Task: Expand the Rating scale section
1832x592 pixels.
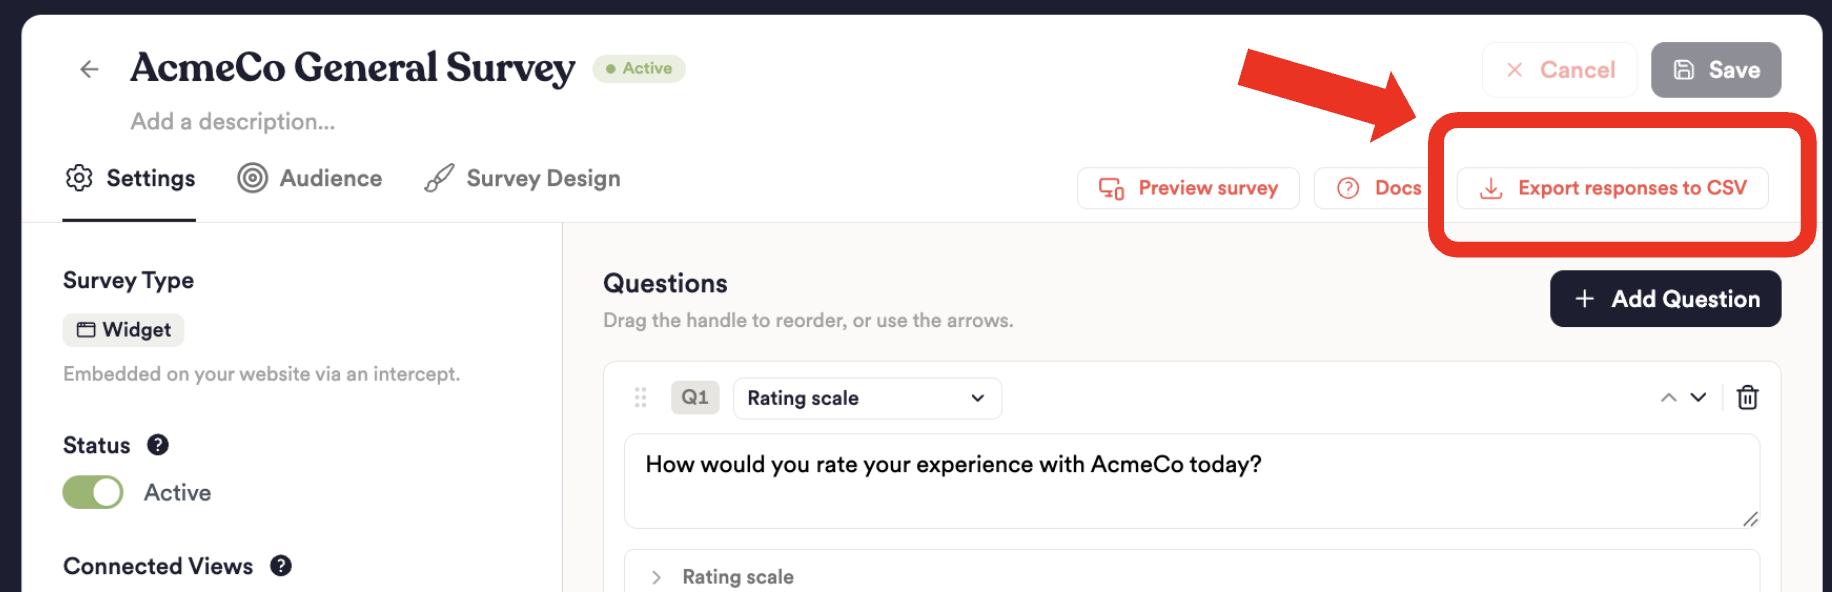Action: 656,577
